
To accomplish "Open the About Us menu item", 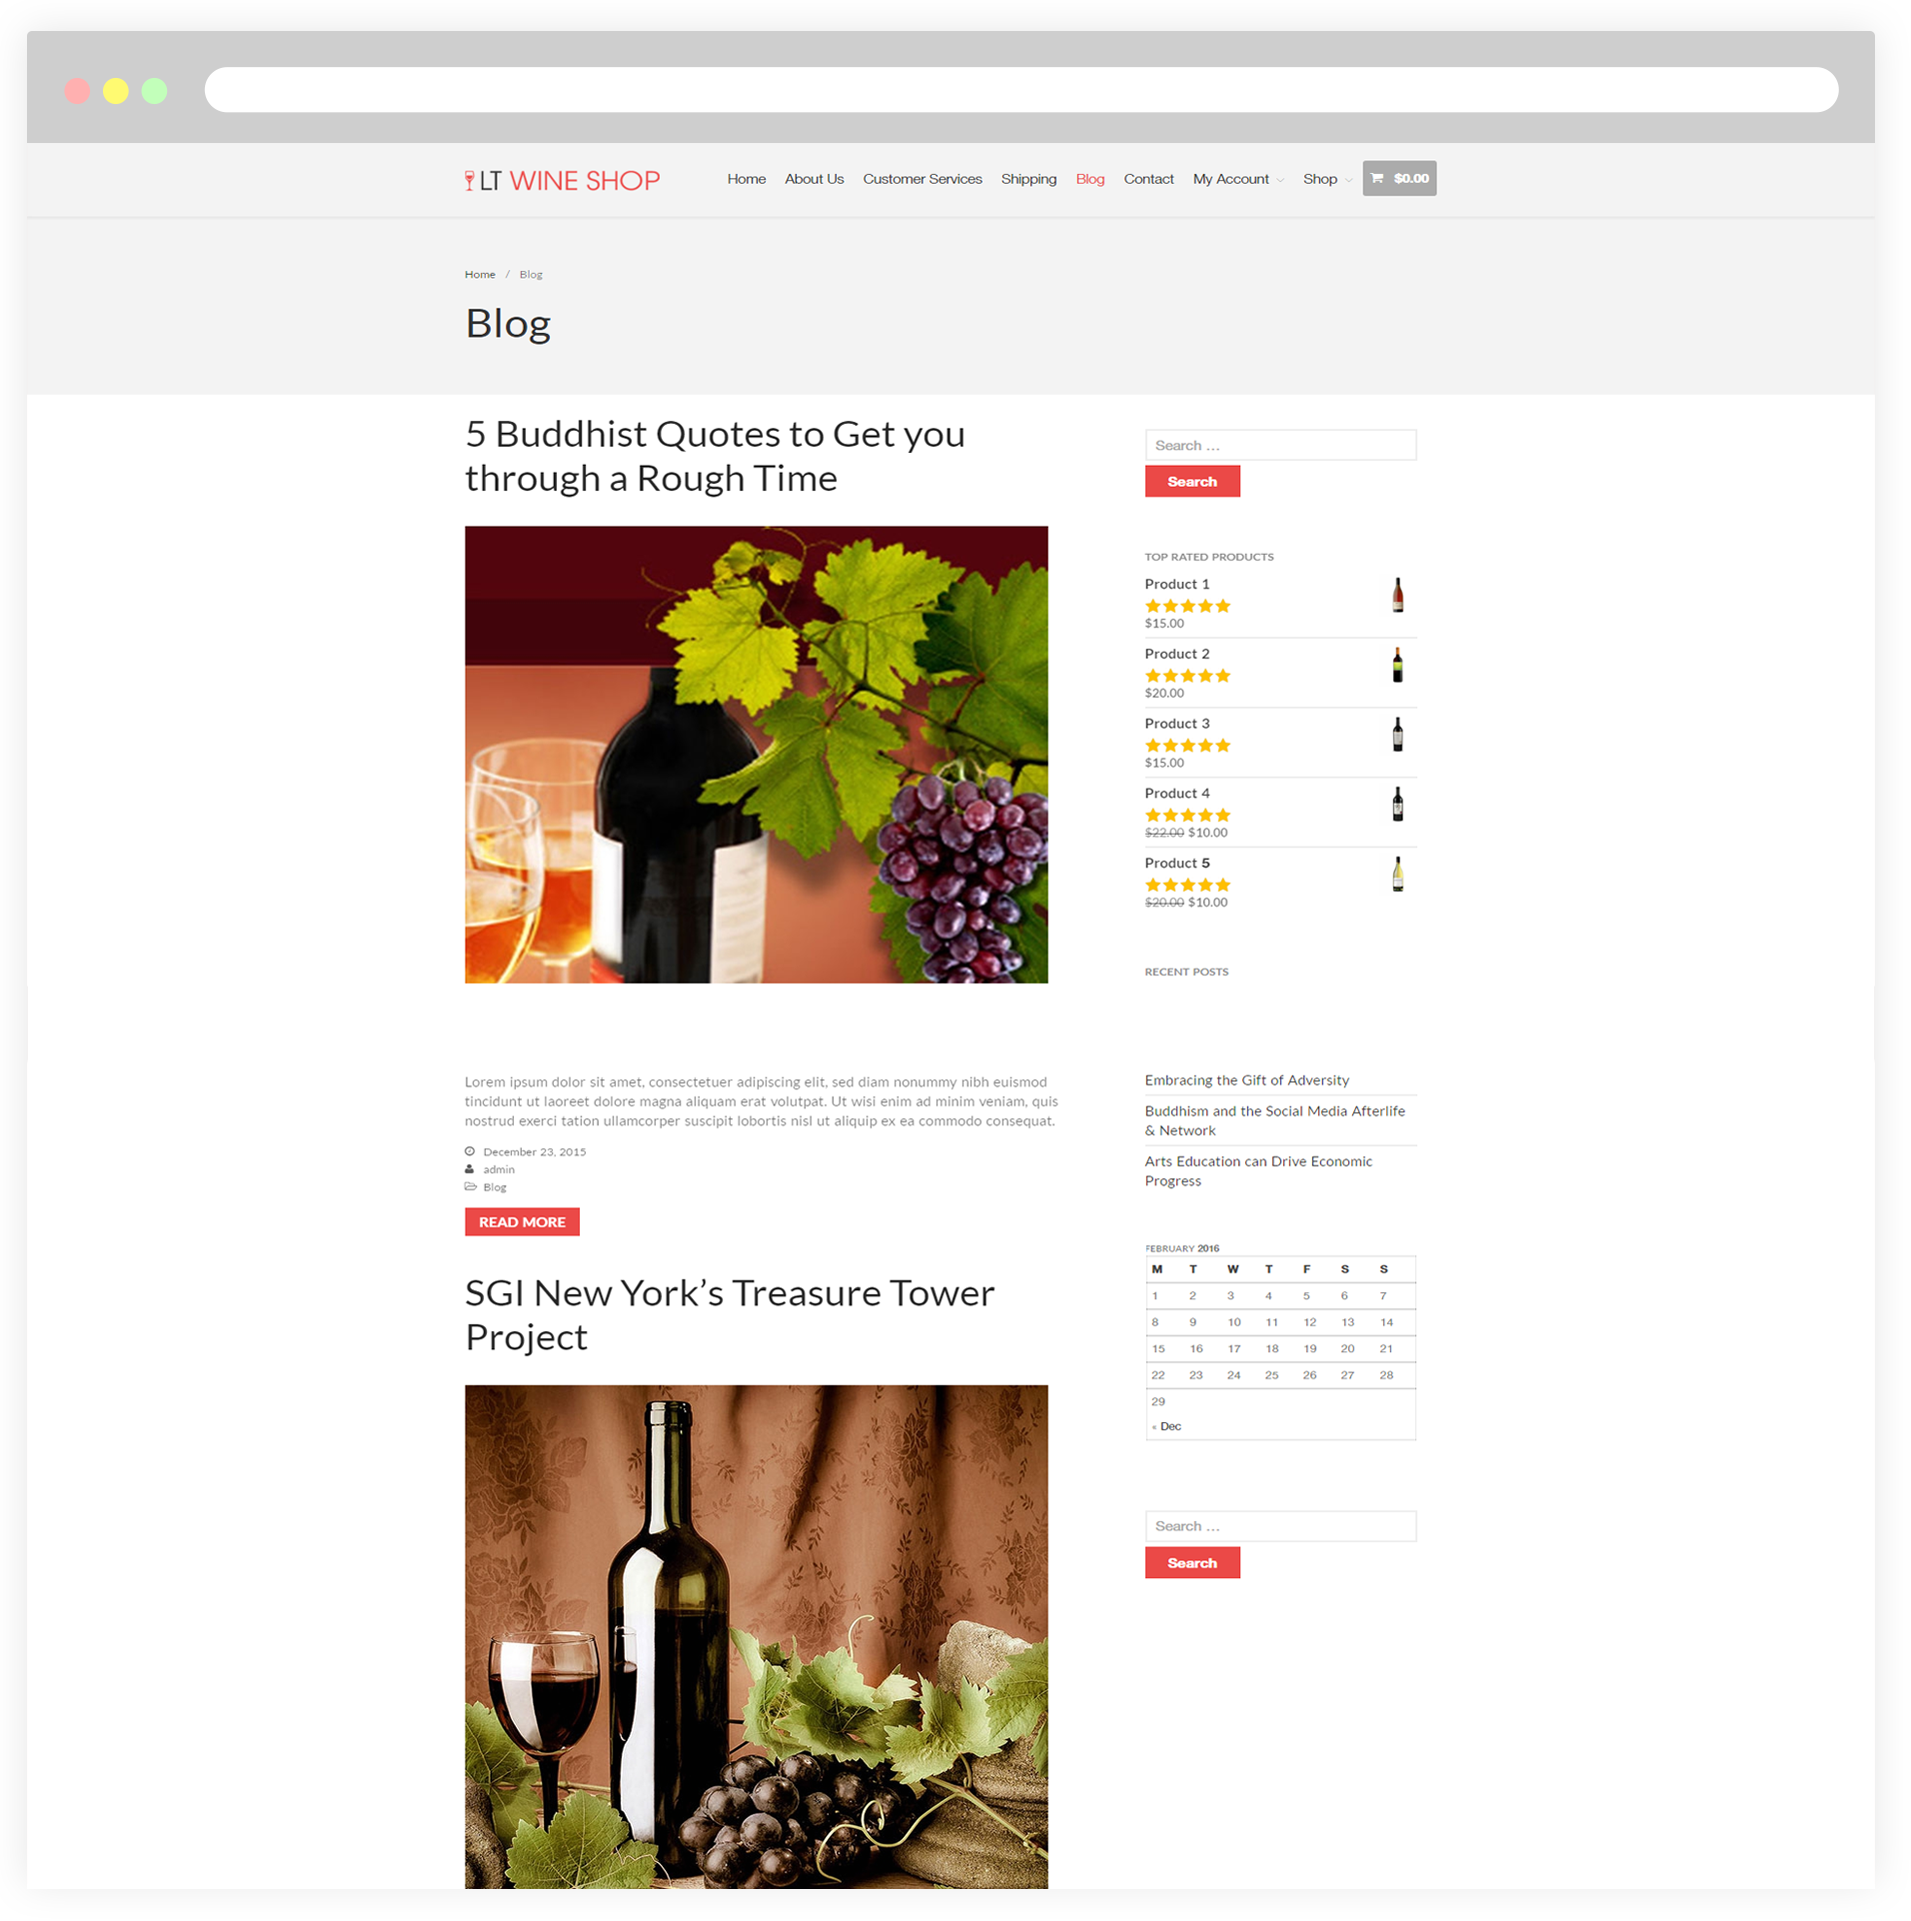I will pyautogui.click(x=814, y=179).
